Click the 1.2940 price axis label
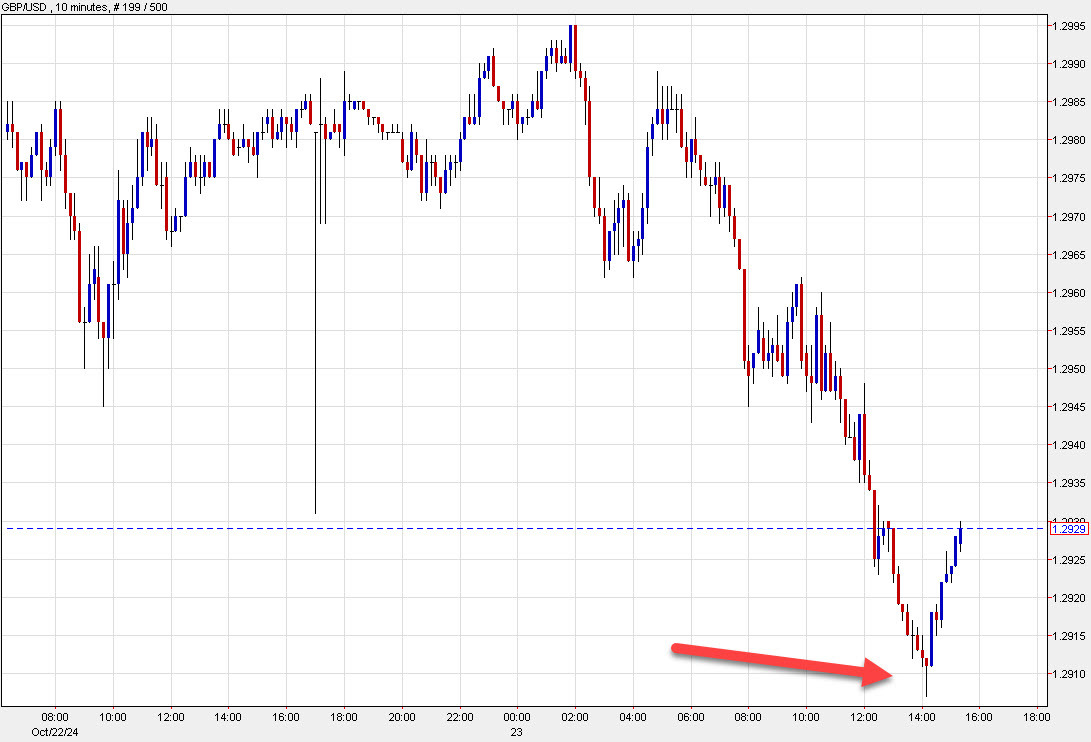The width and height of the screenshot is (1091, 742). [x=1069, y=445]
